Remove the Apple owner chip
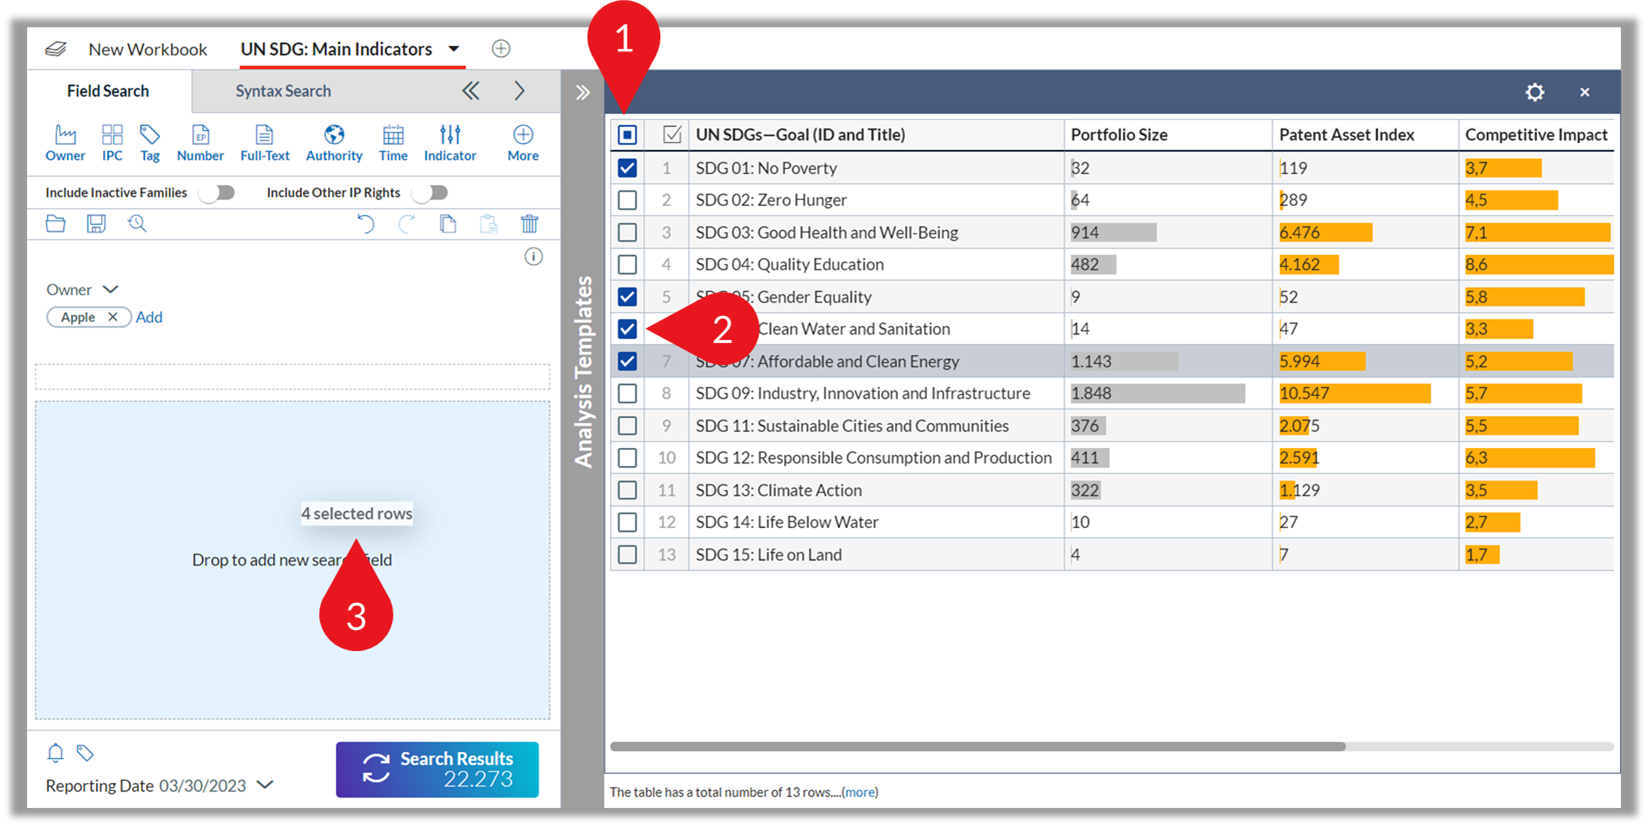This screenshot has height=827, width=1648. [x=113, y=317]
